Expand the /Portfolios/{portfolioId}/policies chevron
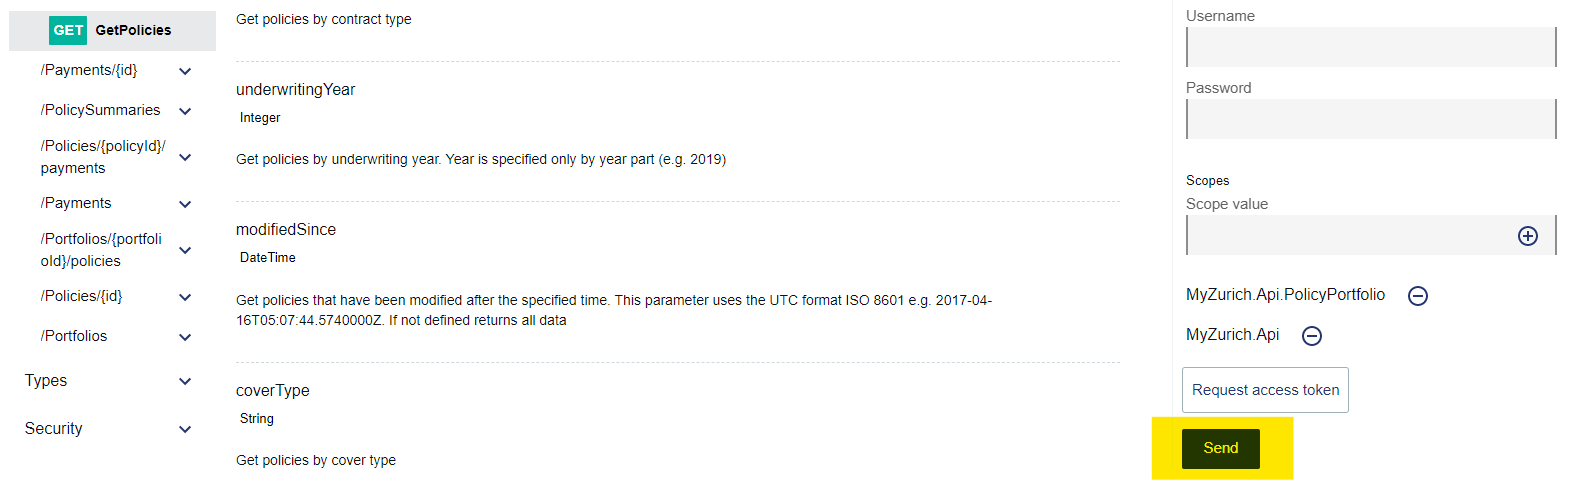Viewport: 1588px width, 498px height. [x=185, y=250]
